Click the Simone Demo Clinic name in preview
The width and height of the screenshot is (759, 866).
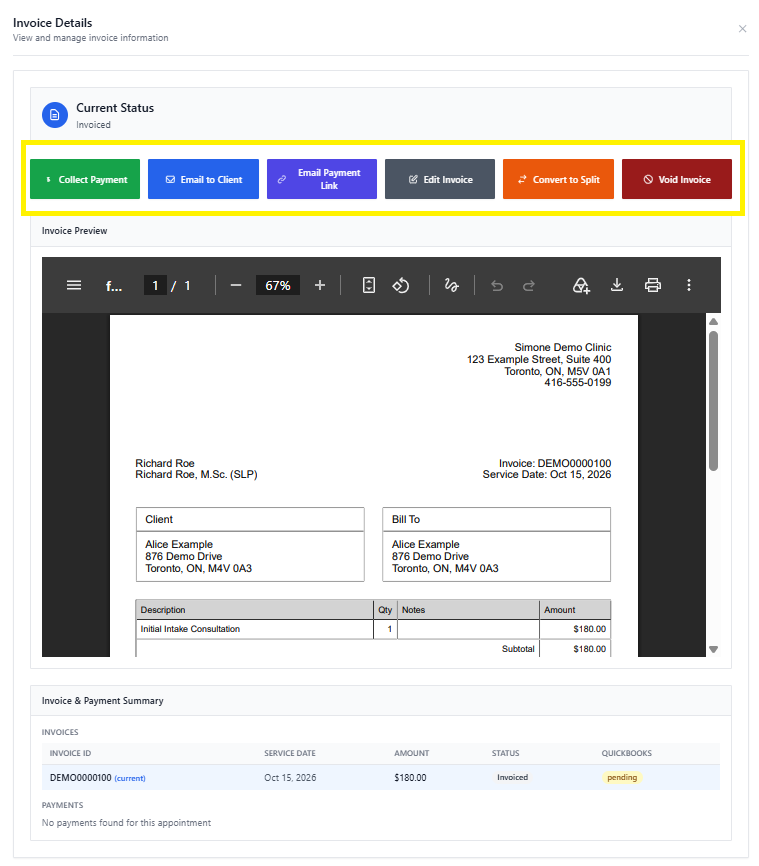(563, 347)
